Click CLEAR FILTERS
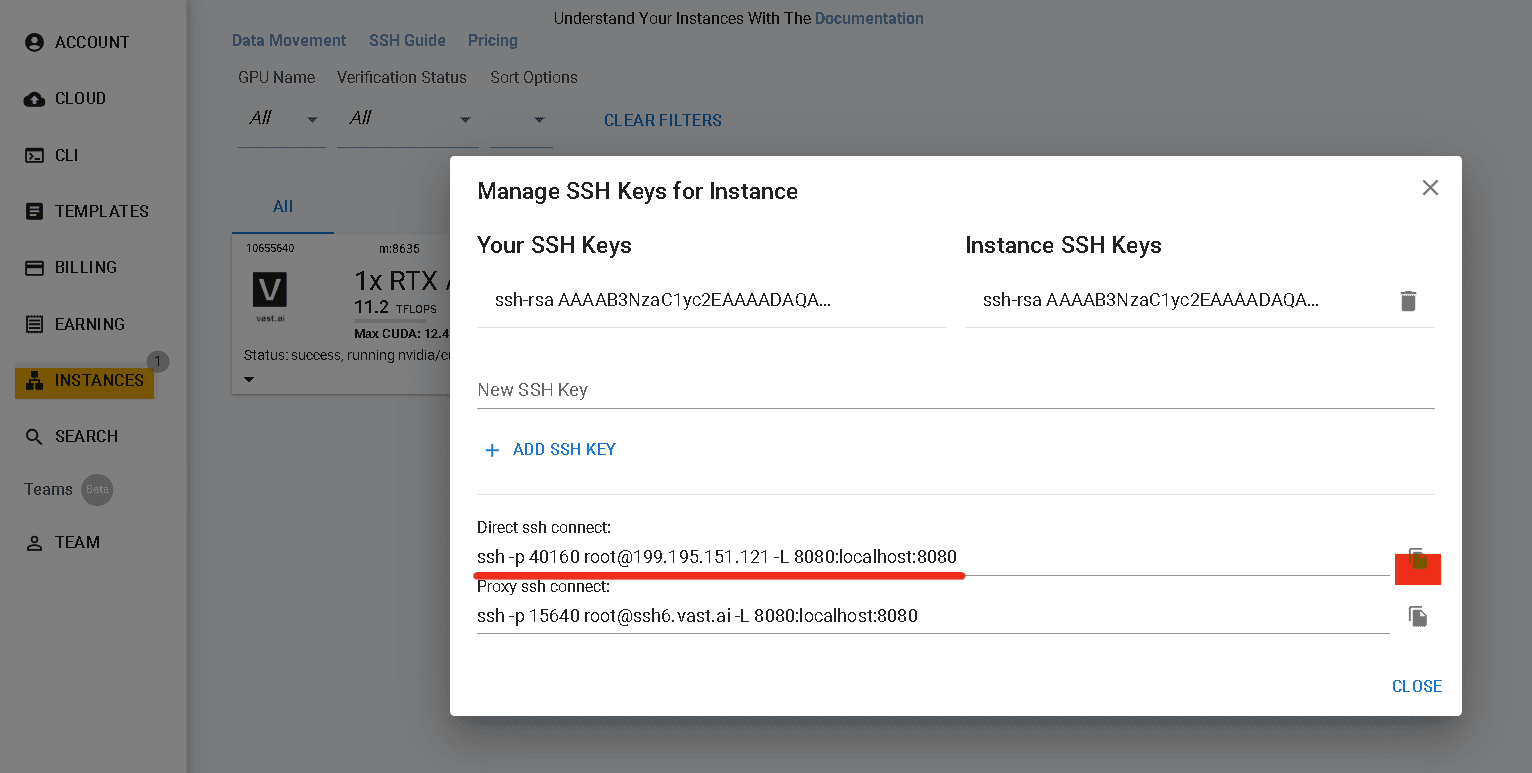This screenshot has width=1532, height=773. click(663, 120)
